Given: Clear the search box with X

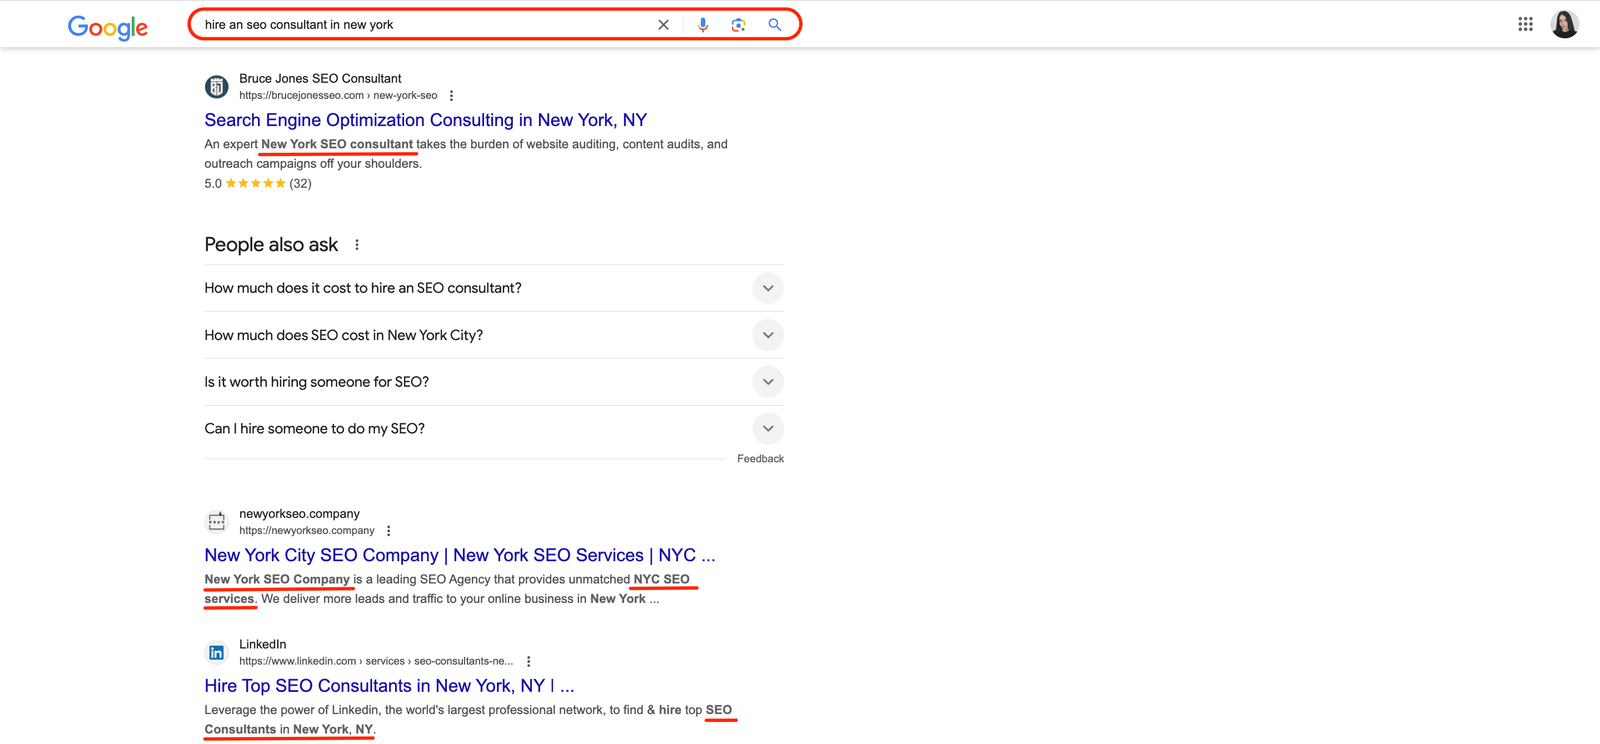Looking at the screenshot, I should click(x=663, y=25).
